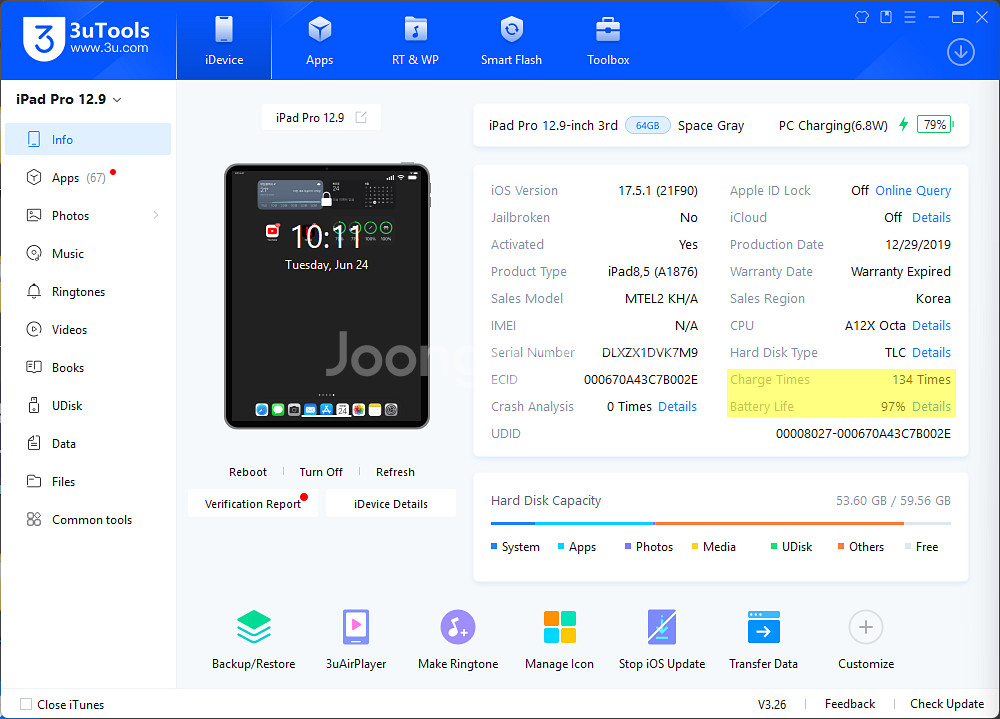Open Manage Icon tool

559,639
